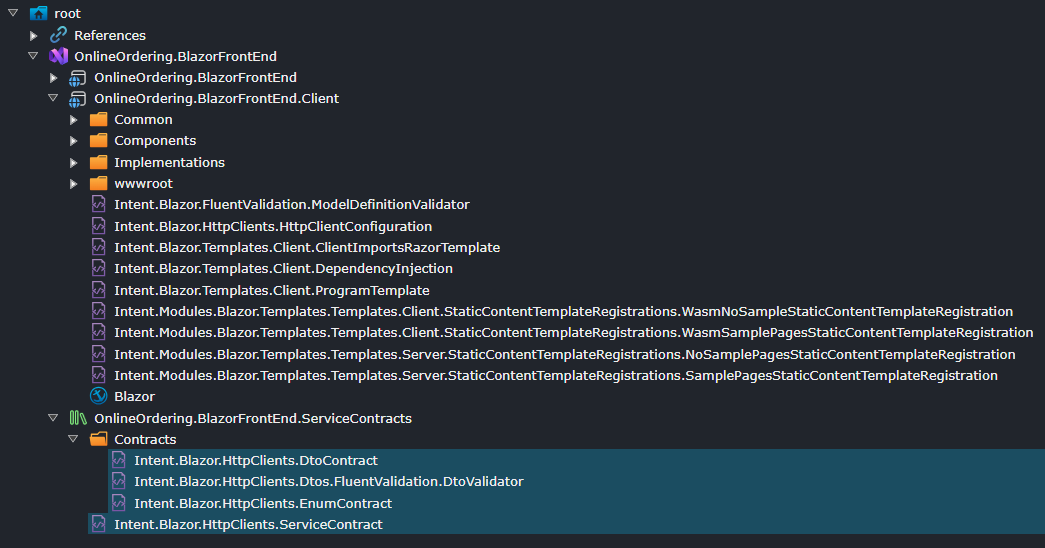
Task: Click the Blazor icon in the Client project
Action: click(98, 396)
